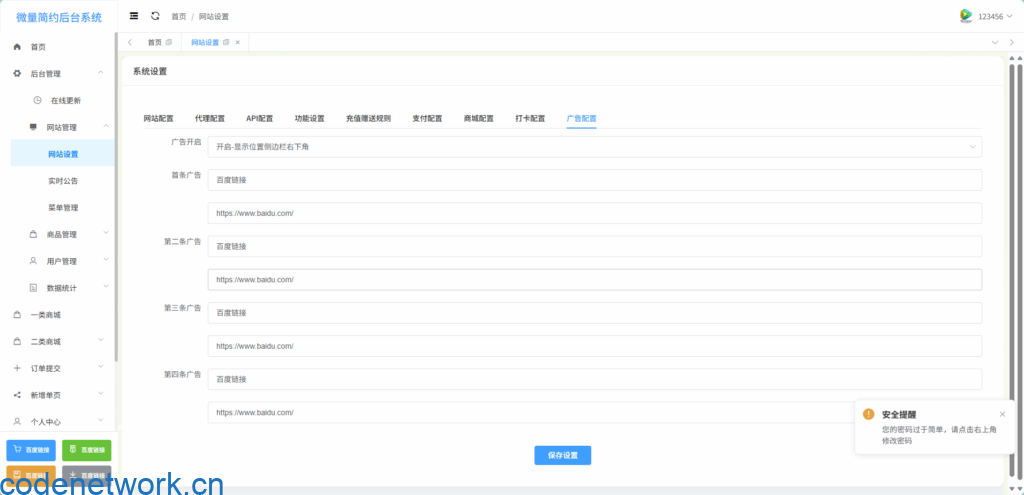Click the clock icon beside 在线更新
This screenshot has width=1024, height=495.
37,100
